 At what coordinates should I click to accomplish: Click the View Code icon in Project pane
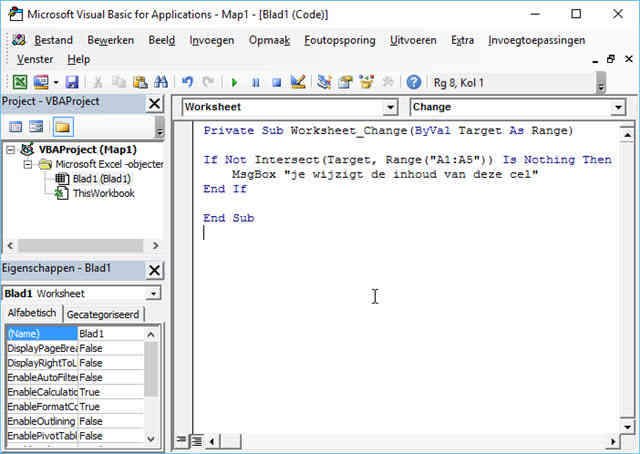16,127
